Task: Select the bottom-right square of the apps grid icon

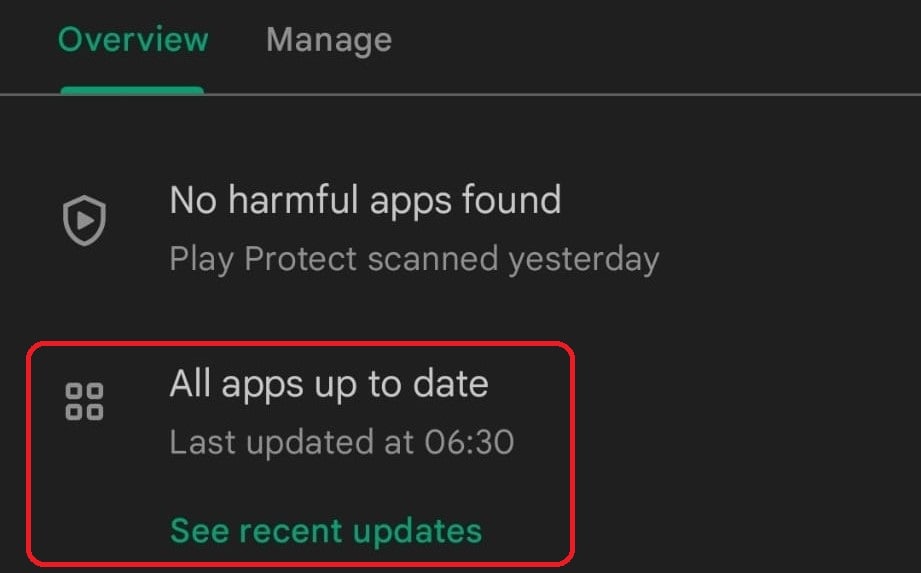Action: tap(95, 412)
